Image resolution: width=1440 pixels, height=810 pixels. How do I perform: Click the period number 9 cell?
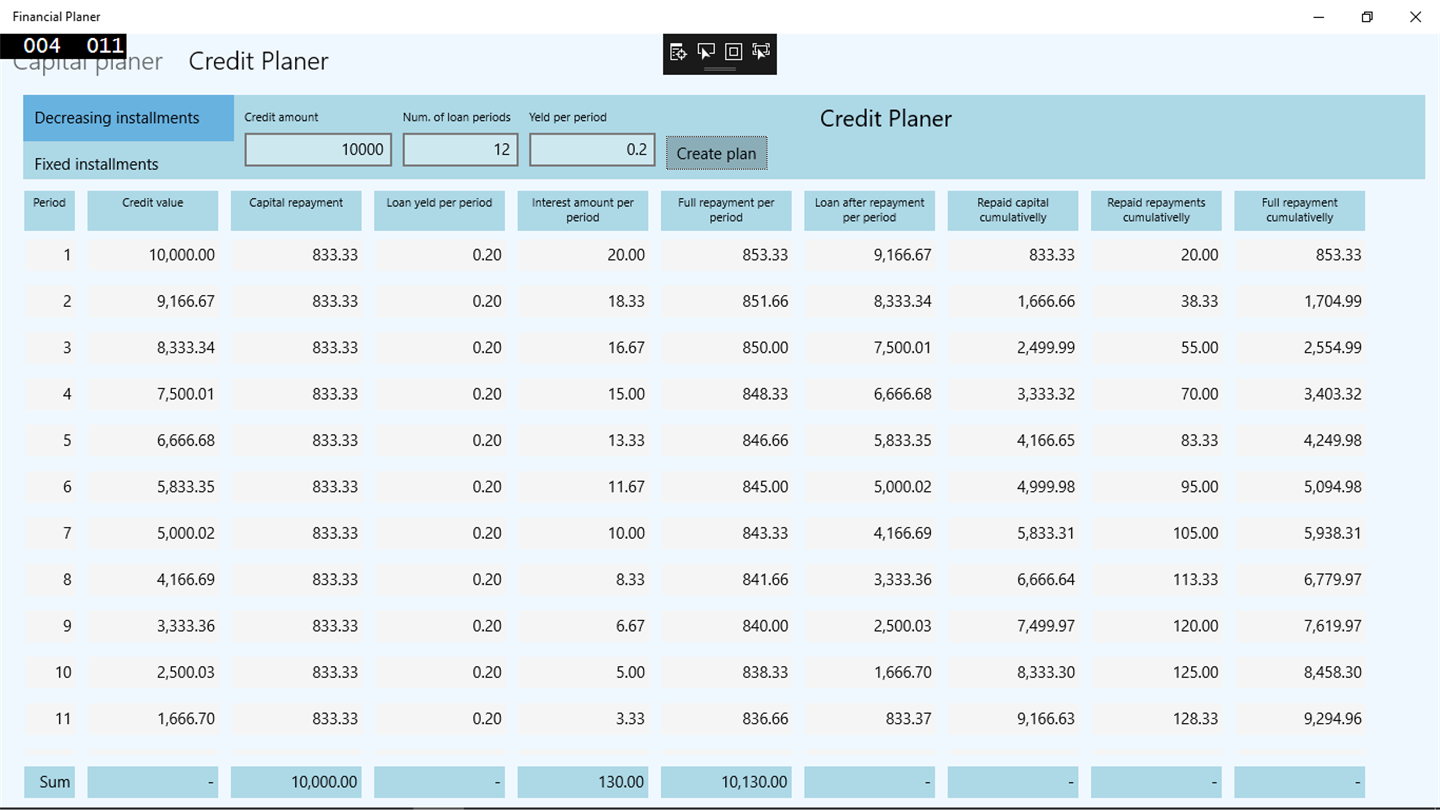pos(49,626)
